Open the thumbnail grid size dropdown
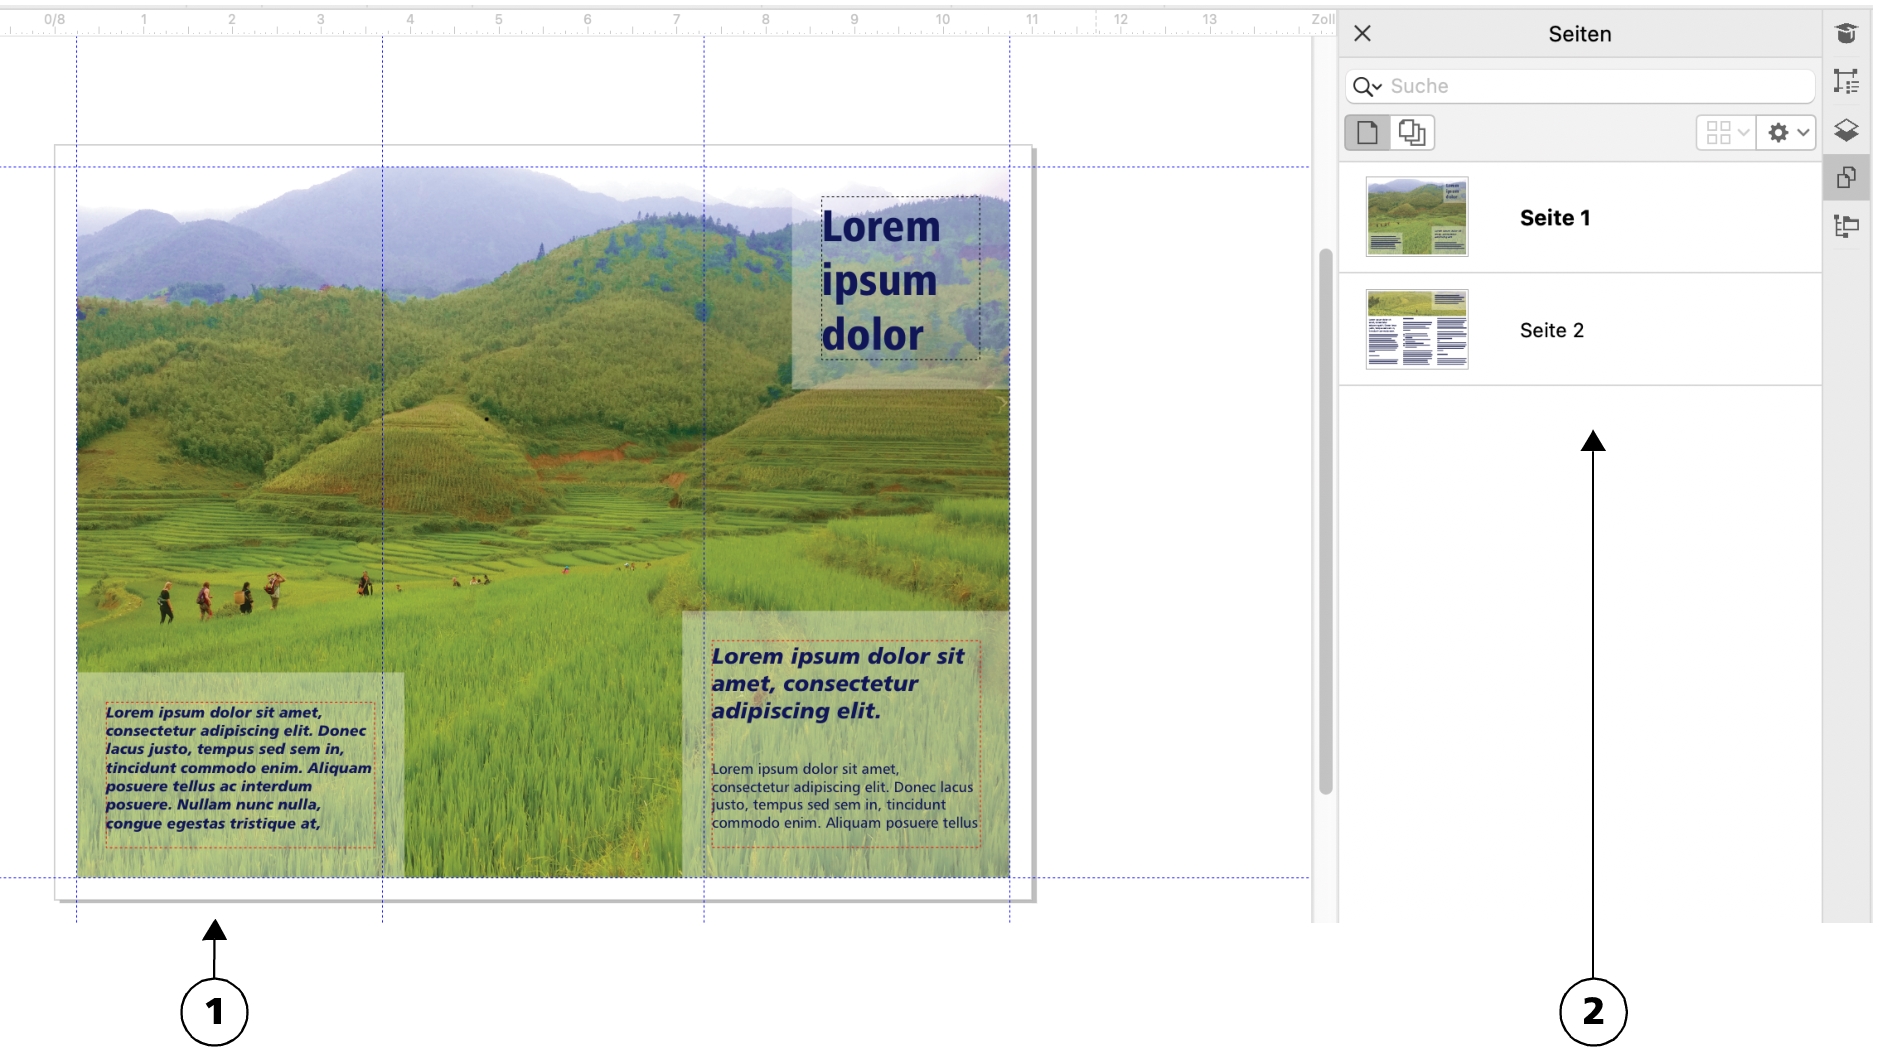1888x1050 pixels. 1726,133
